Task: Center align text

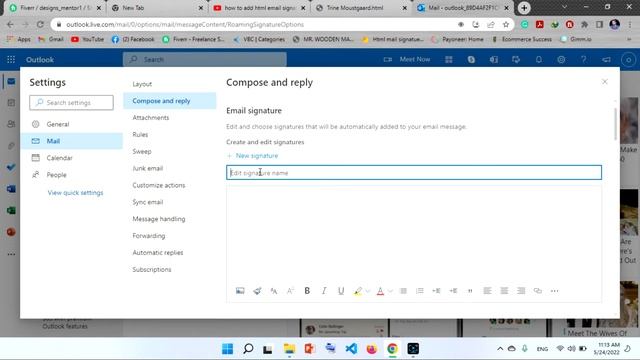Action: (x=504, y=291)
